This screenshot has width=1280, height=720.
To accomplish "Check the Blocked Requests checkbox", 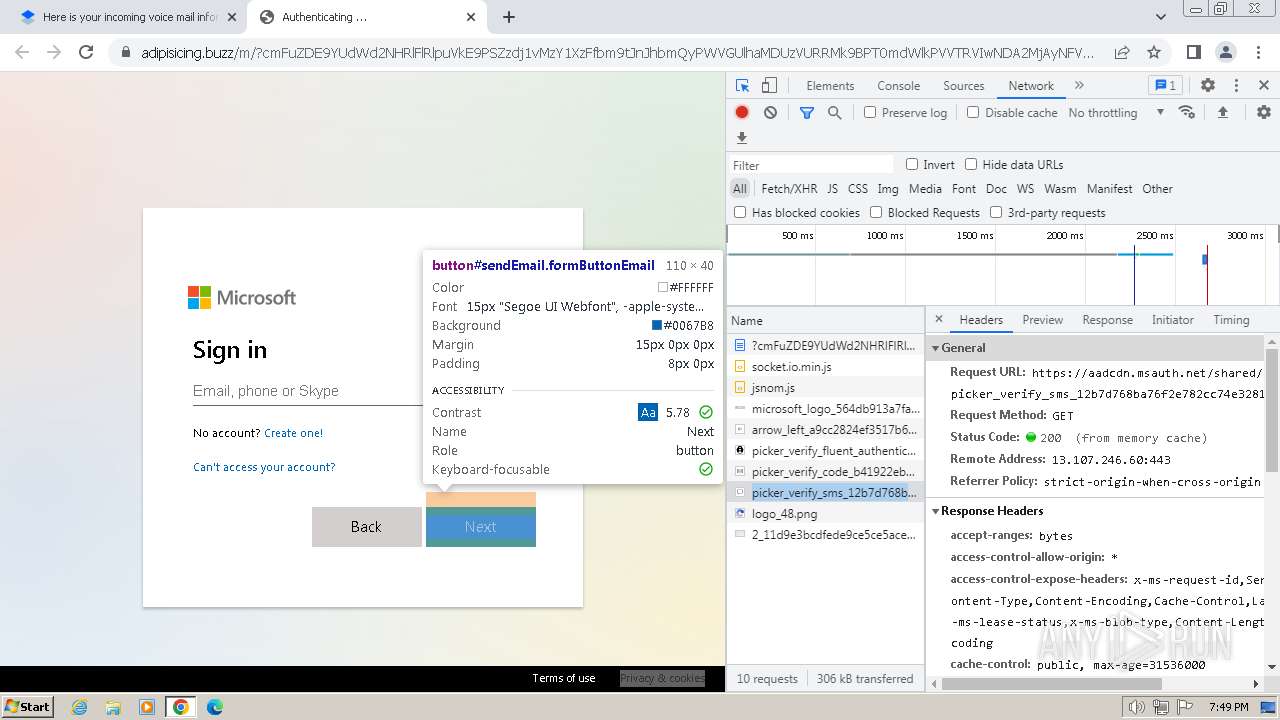I will pyautogui.click(x=876, y=212).
